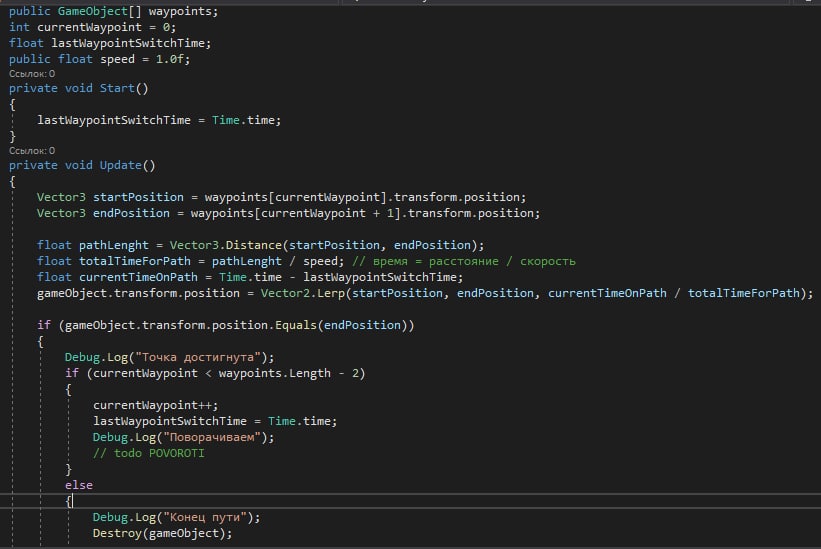Click the number 2 after 'waypoints.Length -'
Screen dimensions: 821x549
click(356, 374)
